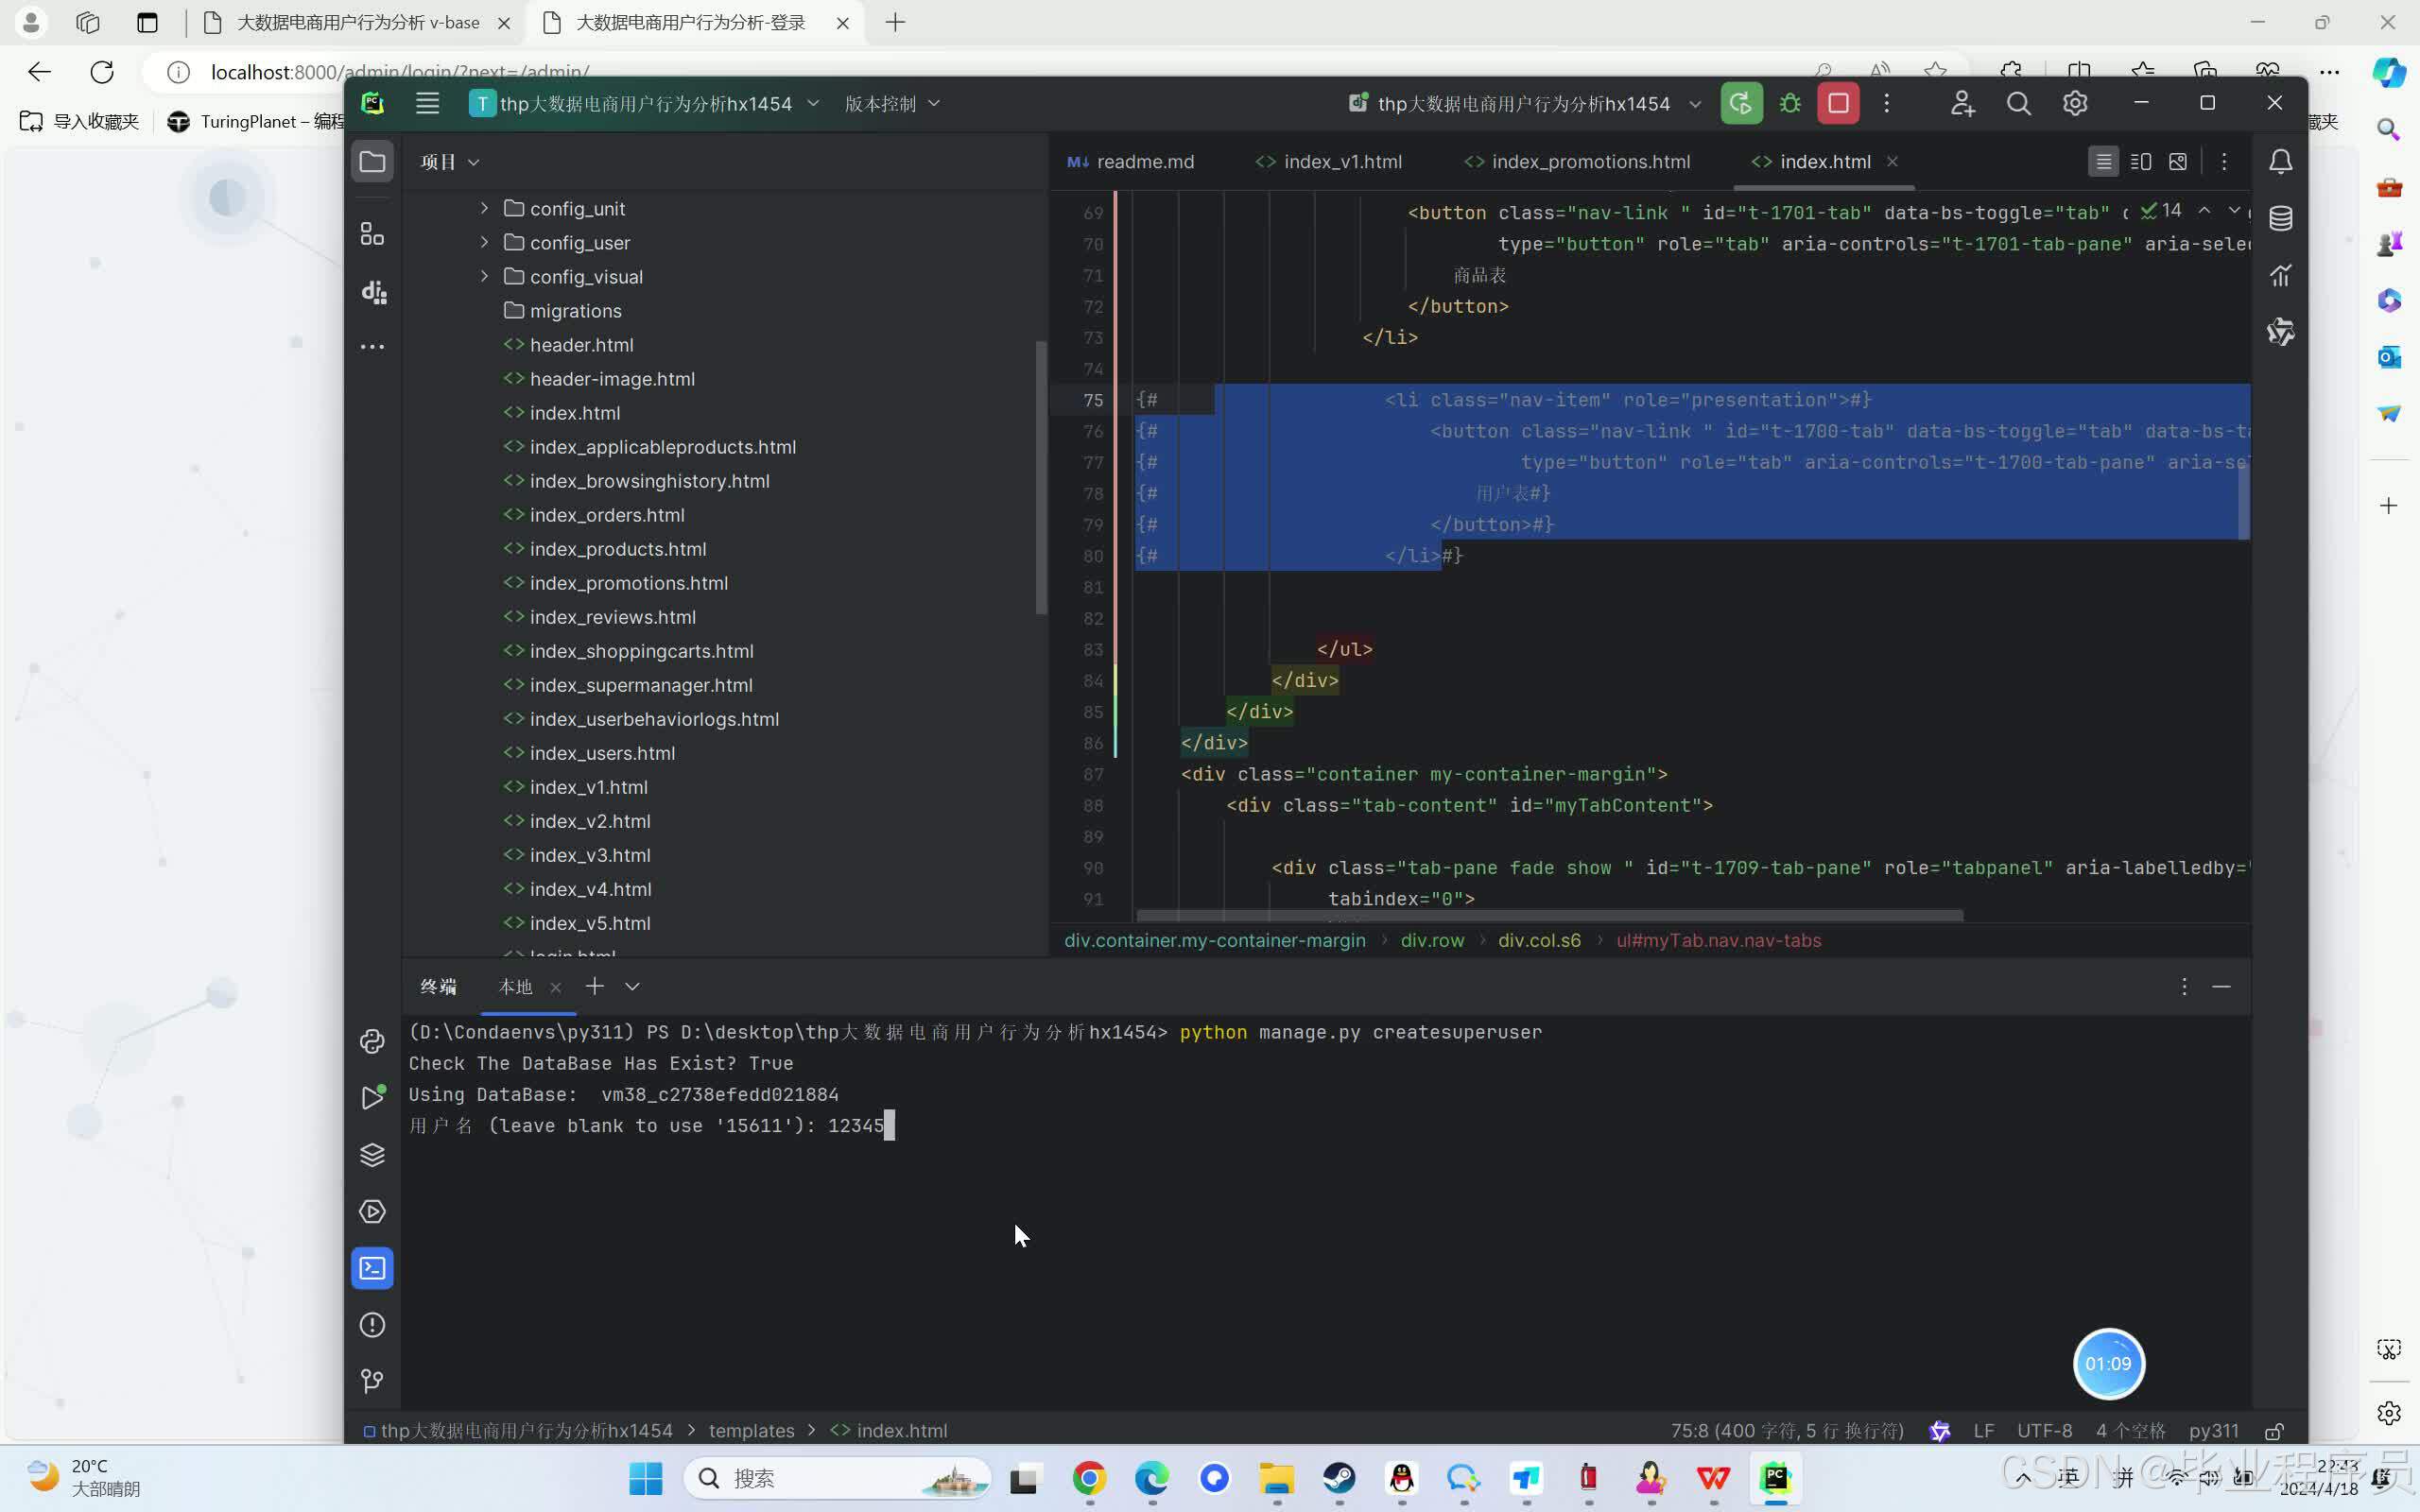Click the Debug bug icon
Screen dimensions: 2420x1512
pos(1790,104)
